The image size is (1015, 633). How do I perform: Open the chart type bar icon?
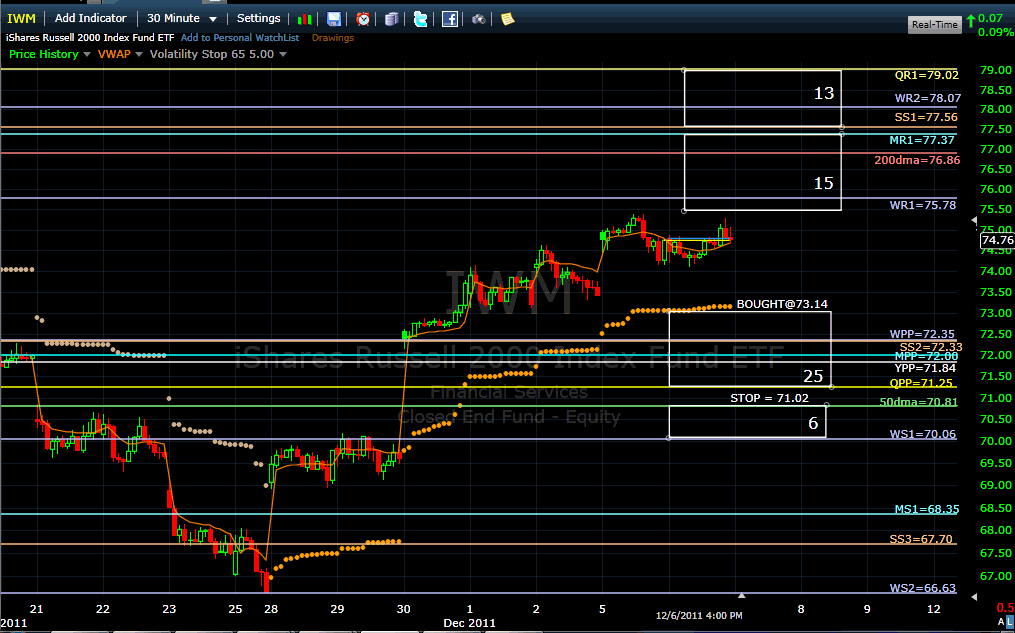tap(304, 19)
